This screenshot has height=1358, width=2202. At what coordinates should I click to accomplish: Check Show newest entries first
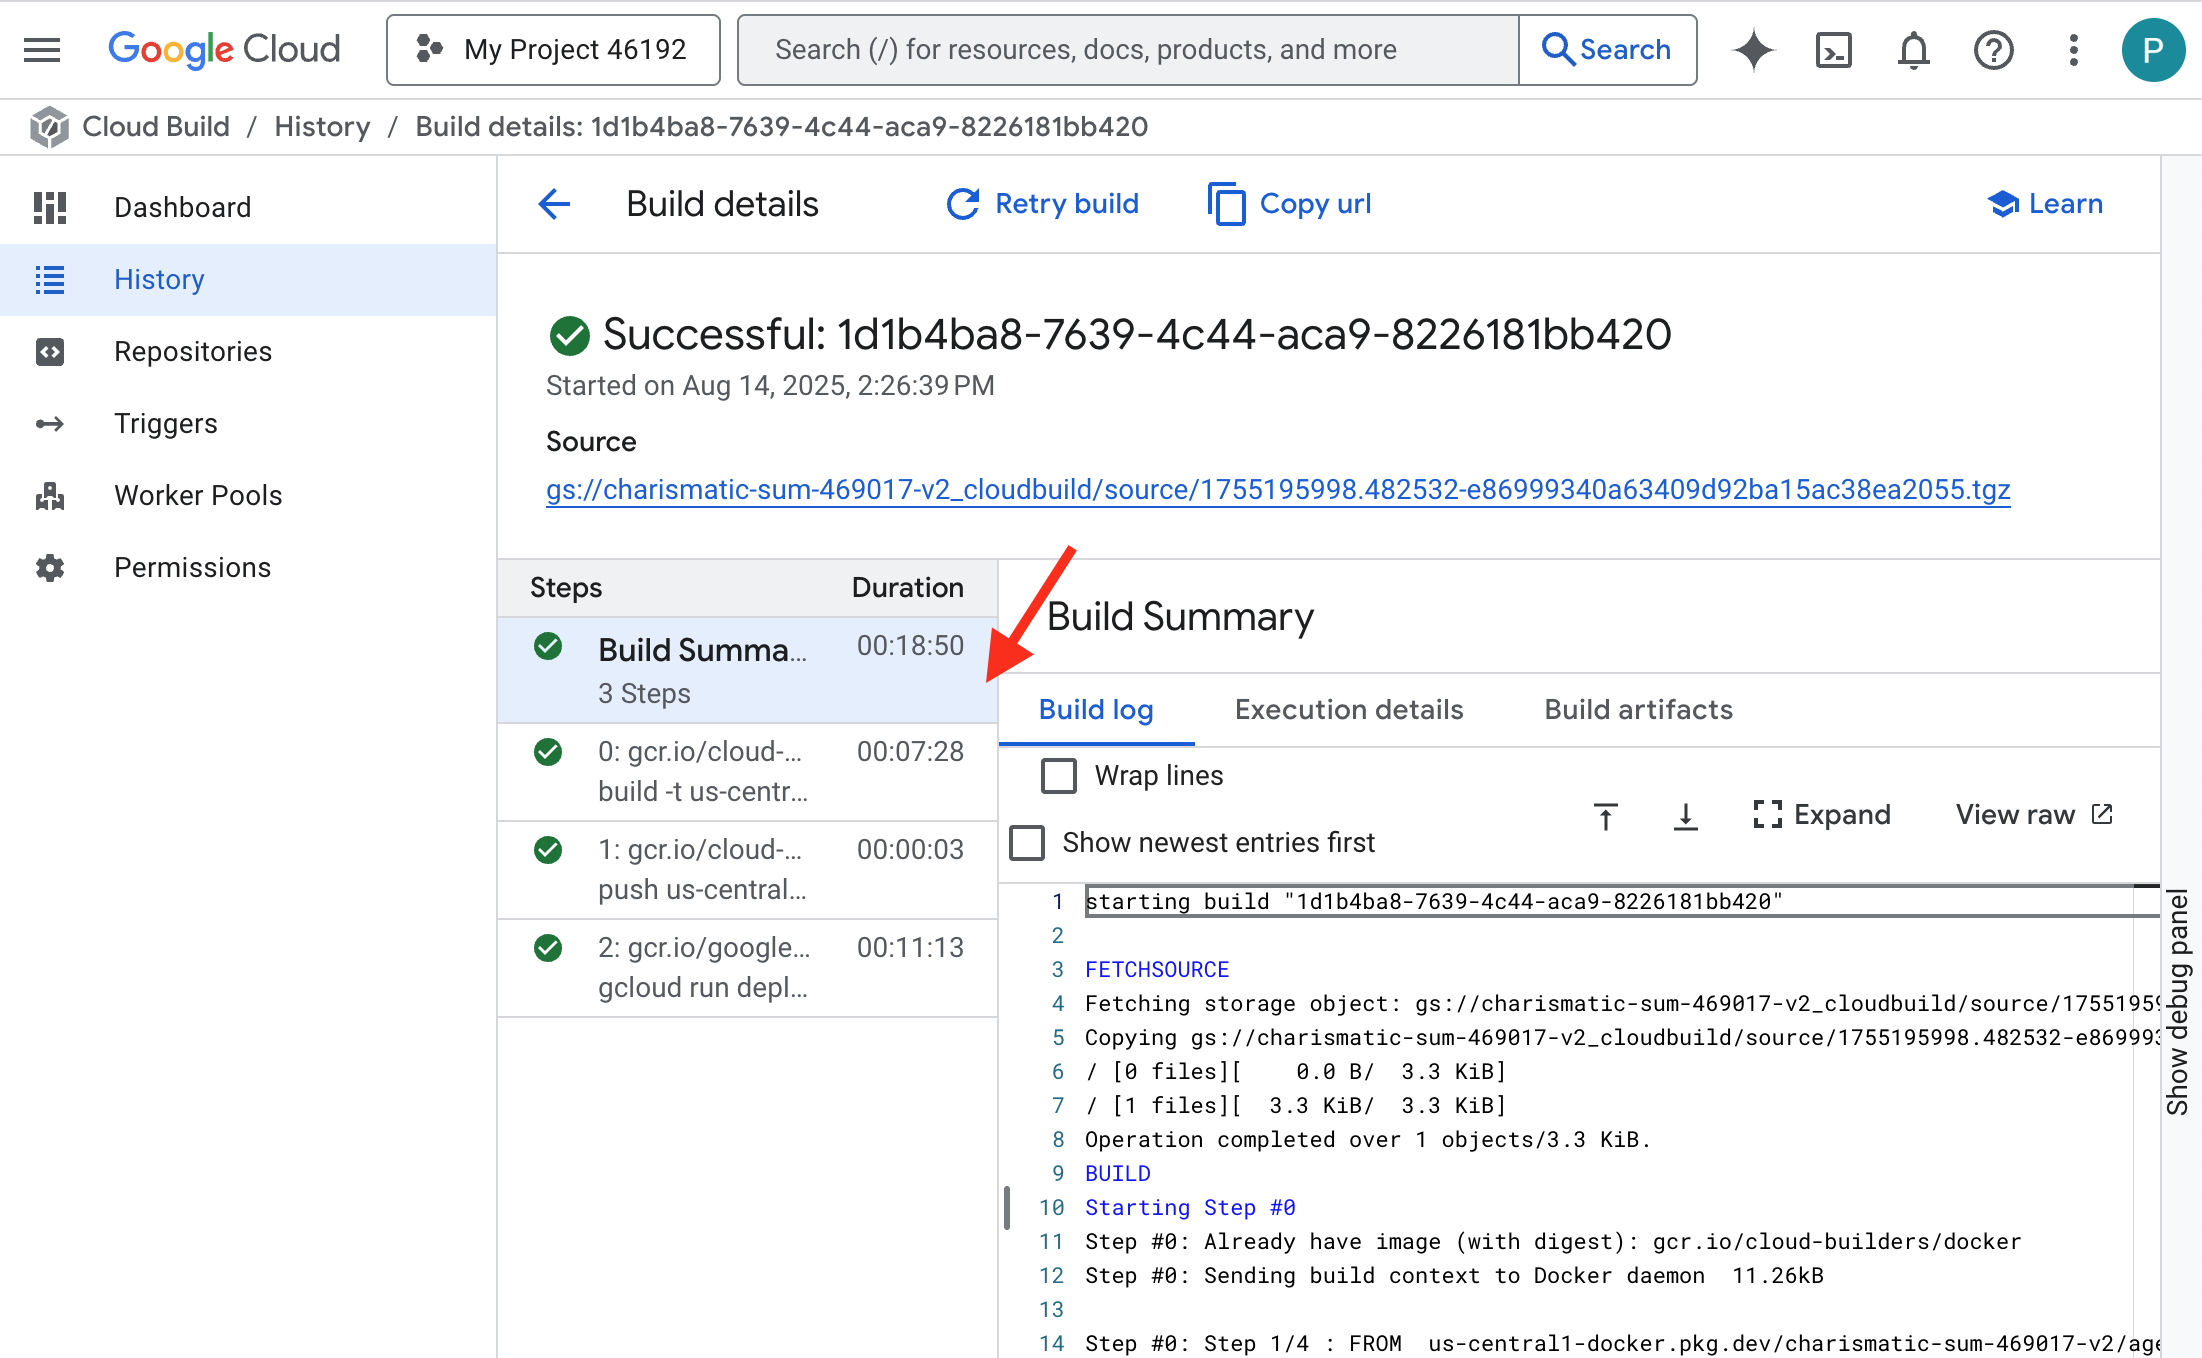1027,842
